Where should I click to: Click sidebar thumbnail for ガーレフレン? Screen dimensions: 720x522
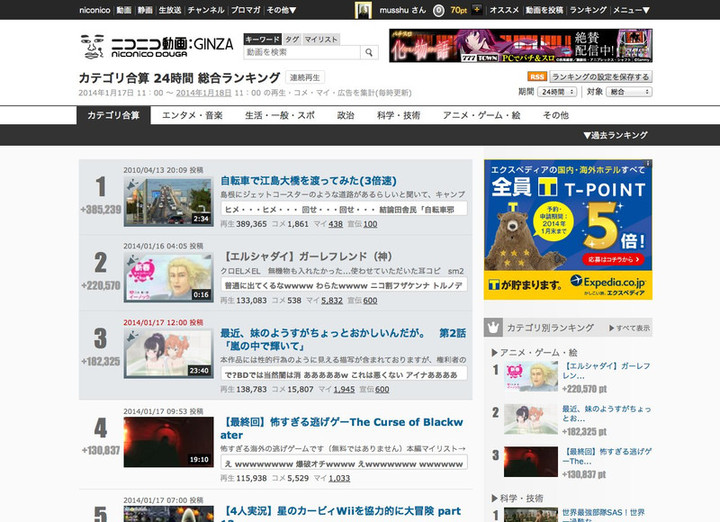(x=531, y=376)
